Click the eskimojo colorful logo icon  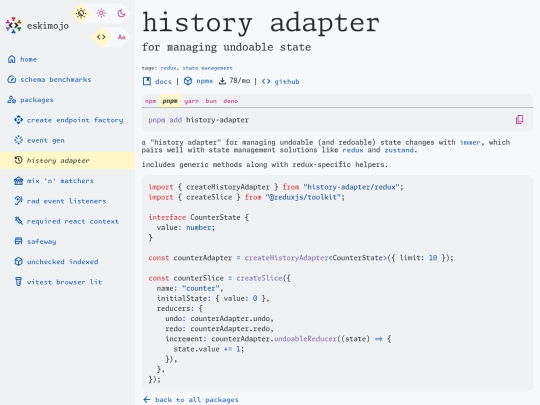[x=13, y=25]
